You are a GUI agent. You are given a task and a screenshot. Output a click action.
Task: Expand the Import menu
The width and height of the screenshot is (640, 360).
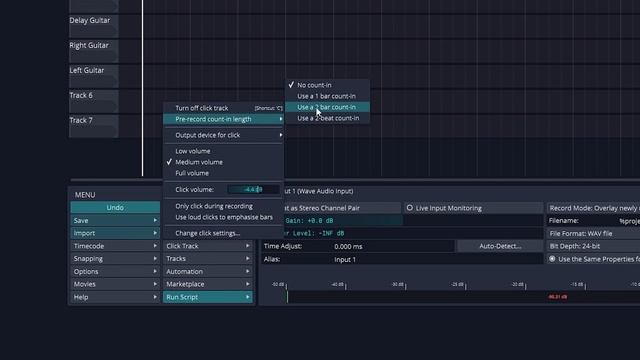tap(115, 233)
